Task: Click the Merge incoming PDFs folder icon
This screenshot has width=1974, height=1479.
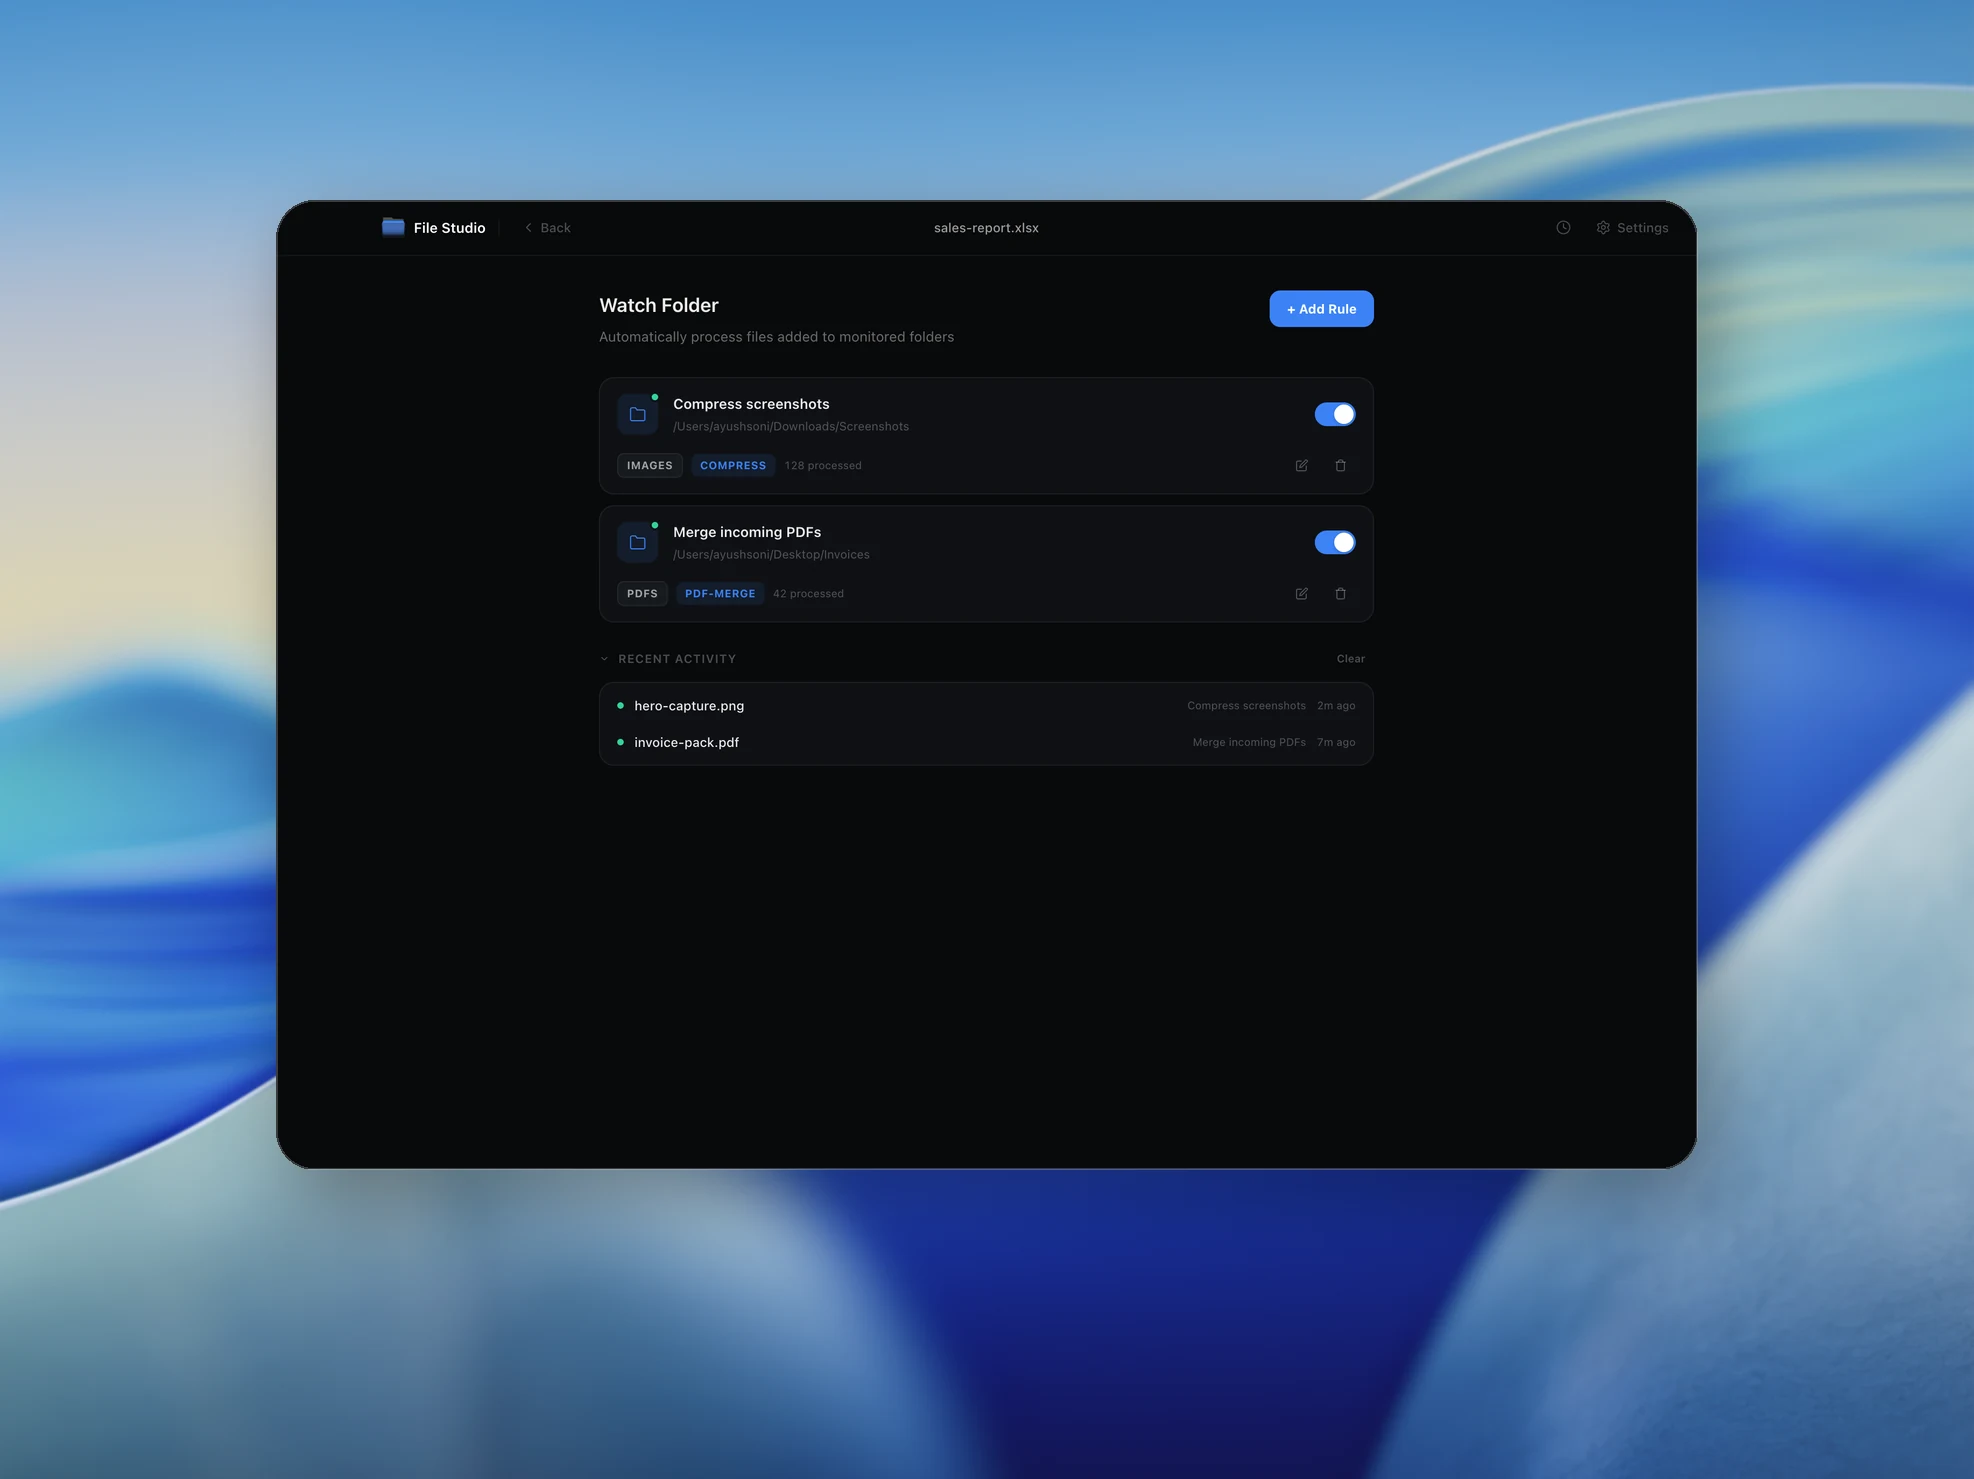Action: (638, 543)
